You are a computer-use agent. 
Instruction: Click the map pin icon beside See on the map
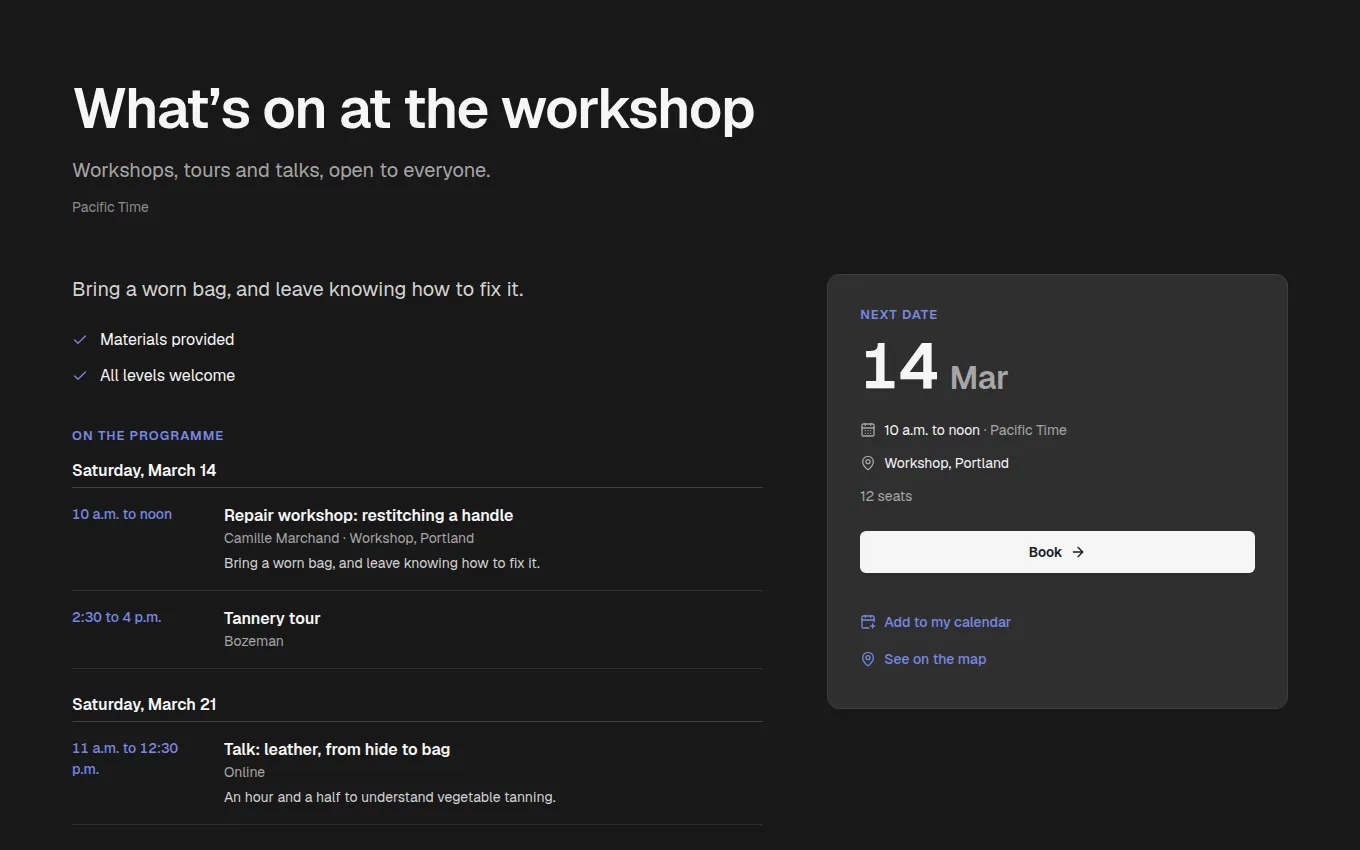pos(868,659)
